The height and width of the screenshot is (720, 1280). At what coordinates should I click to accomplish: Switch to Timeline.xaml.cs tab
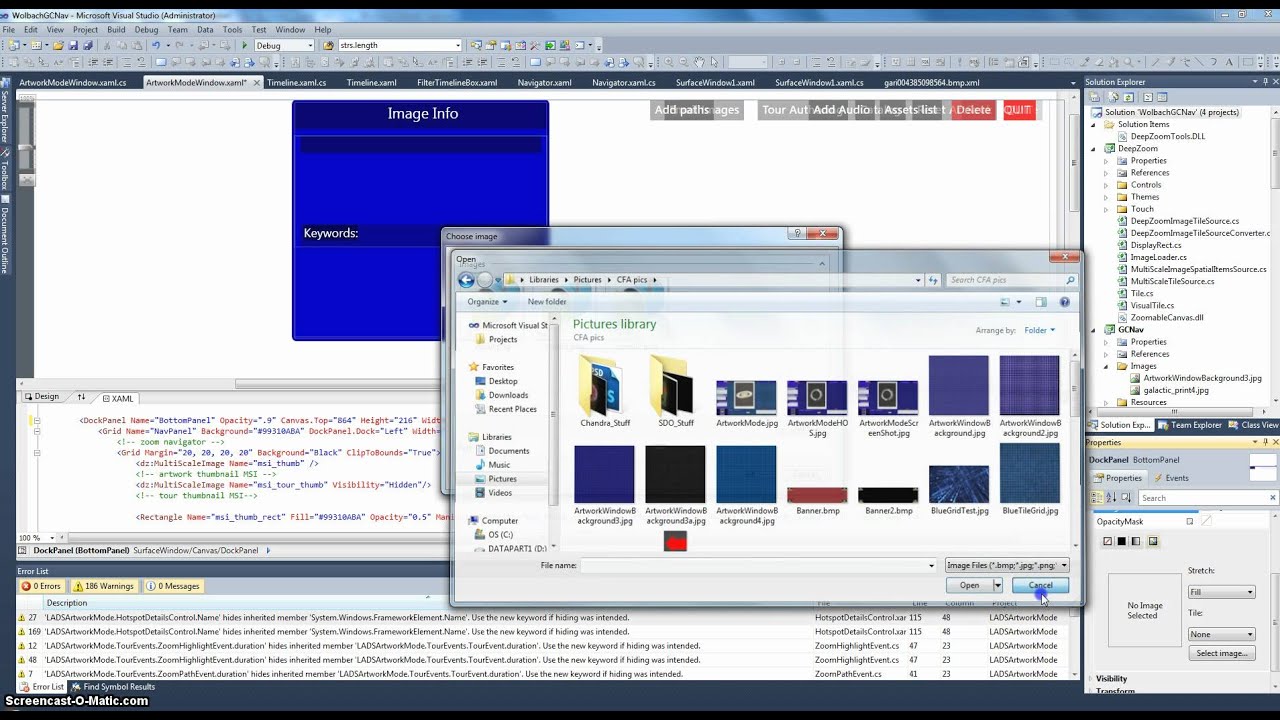point(296,83)
